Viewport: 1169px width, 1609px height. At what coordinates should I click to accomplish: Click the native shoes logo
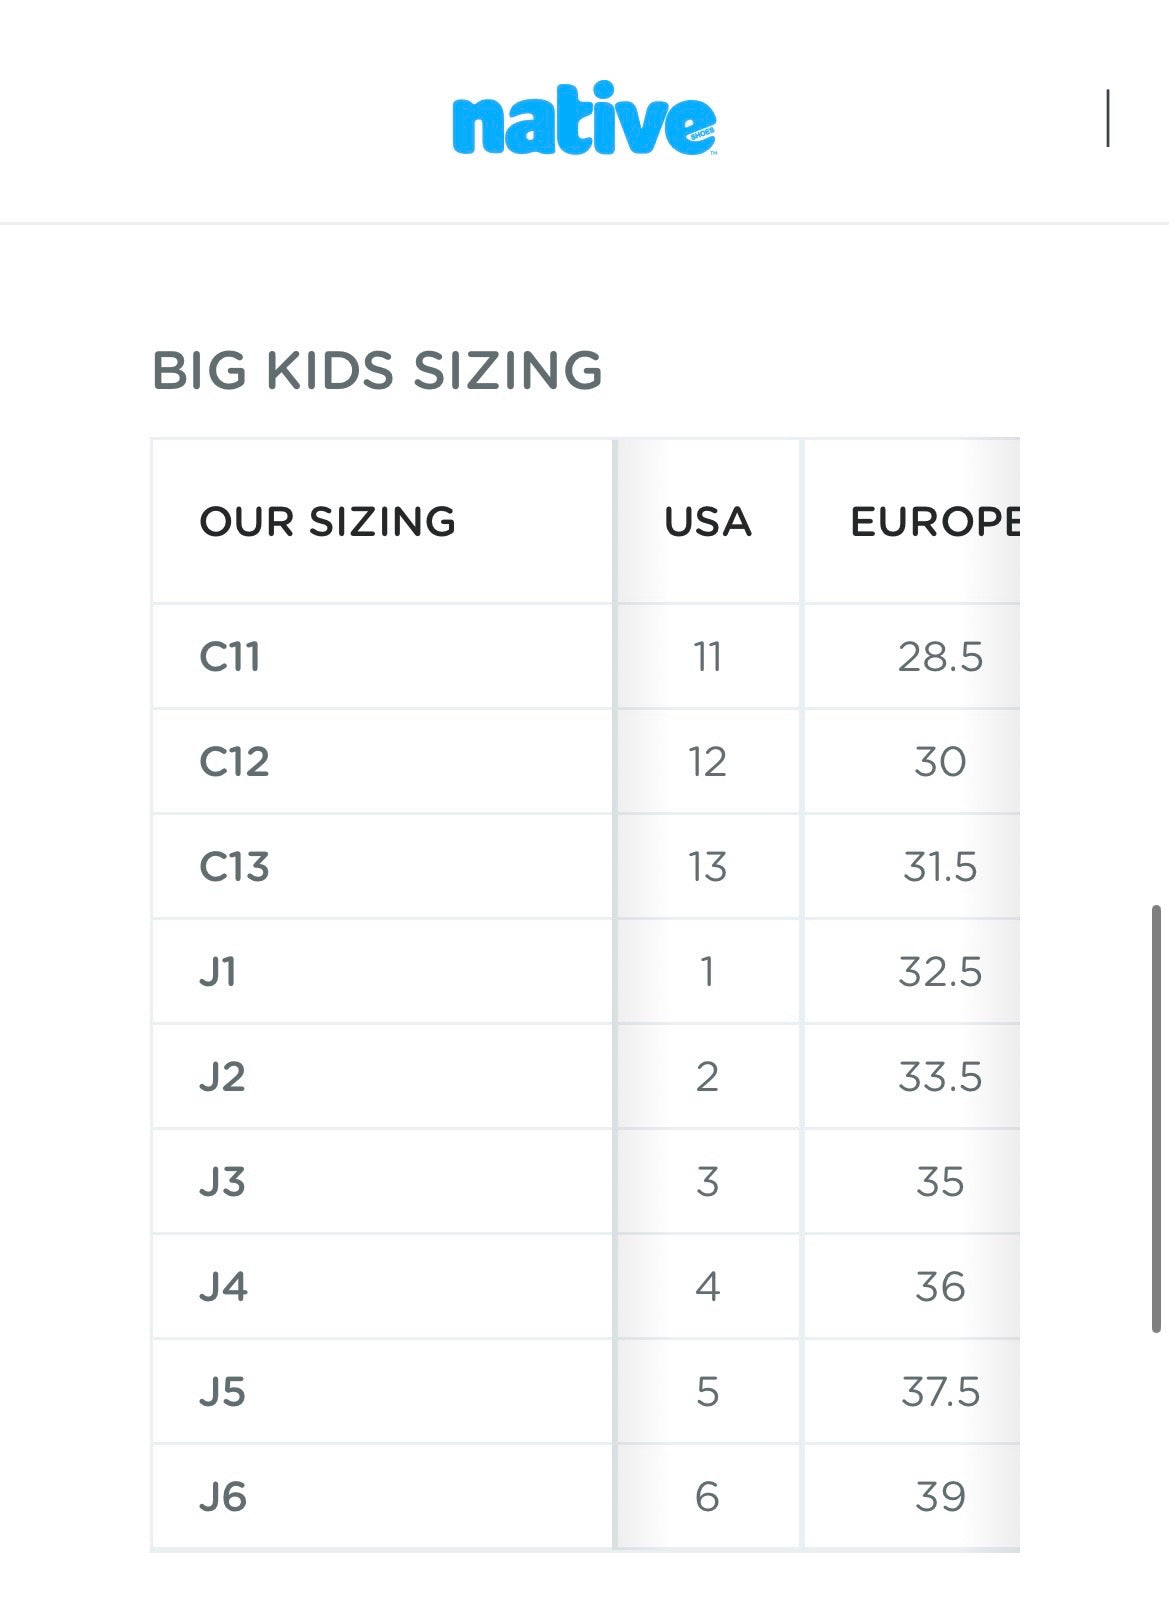point(584,119)
